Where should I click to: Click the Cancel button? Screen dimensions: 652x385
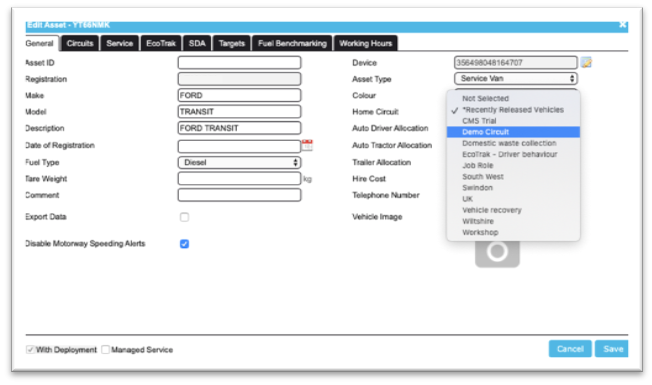click(570, 349)
